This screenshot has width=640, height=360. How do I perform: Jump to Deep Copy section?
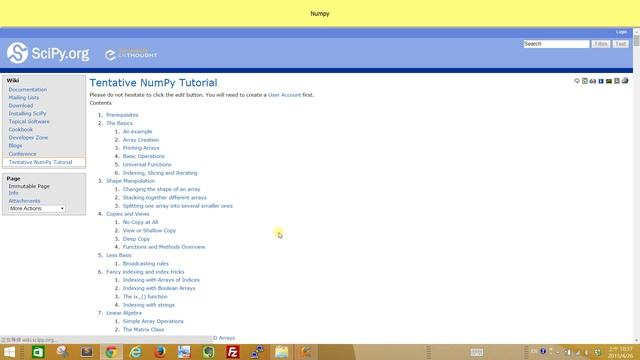136,239
